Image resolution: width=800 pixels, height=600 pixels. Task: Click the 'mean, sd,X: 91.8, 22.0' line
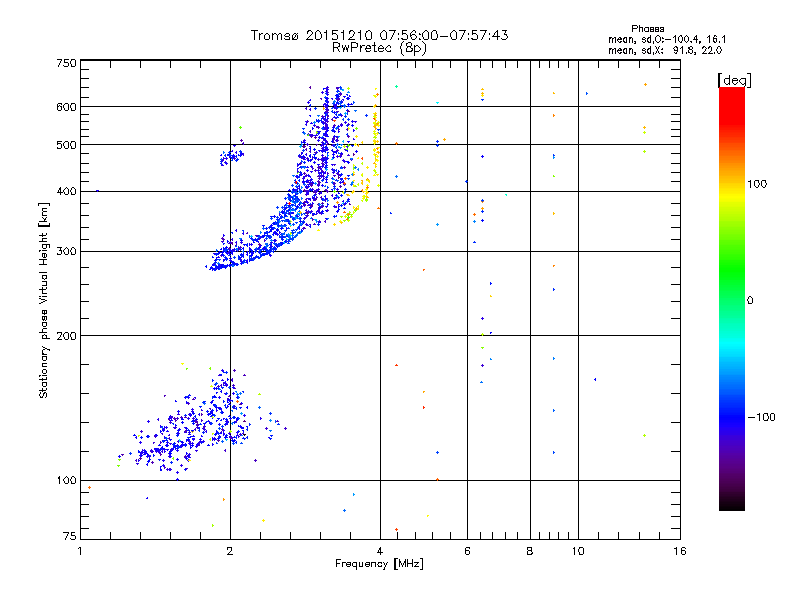coord(665,50)
